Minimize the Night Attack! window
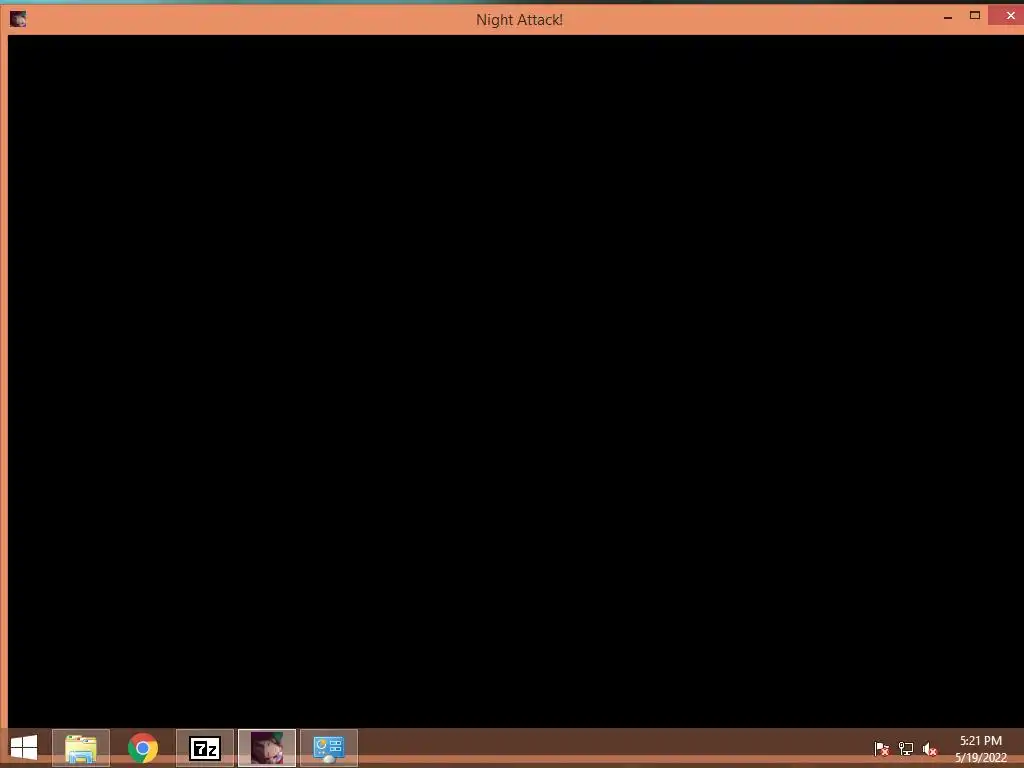The image size is (1024, 768). click(x=948, y=16)
